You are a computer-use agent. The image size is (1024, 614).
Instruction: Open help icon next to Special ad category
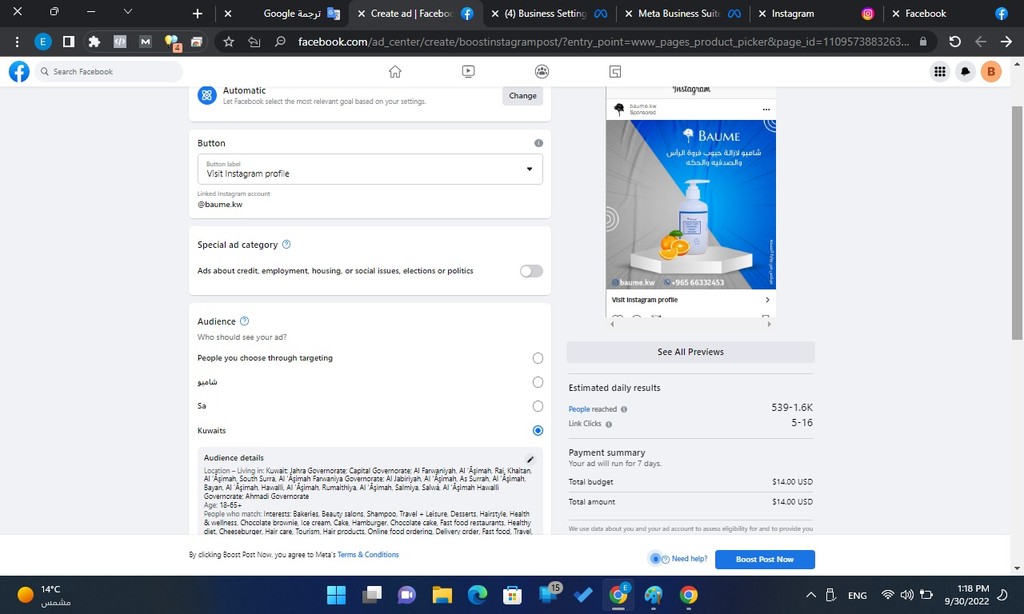coord(286,244)
